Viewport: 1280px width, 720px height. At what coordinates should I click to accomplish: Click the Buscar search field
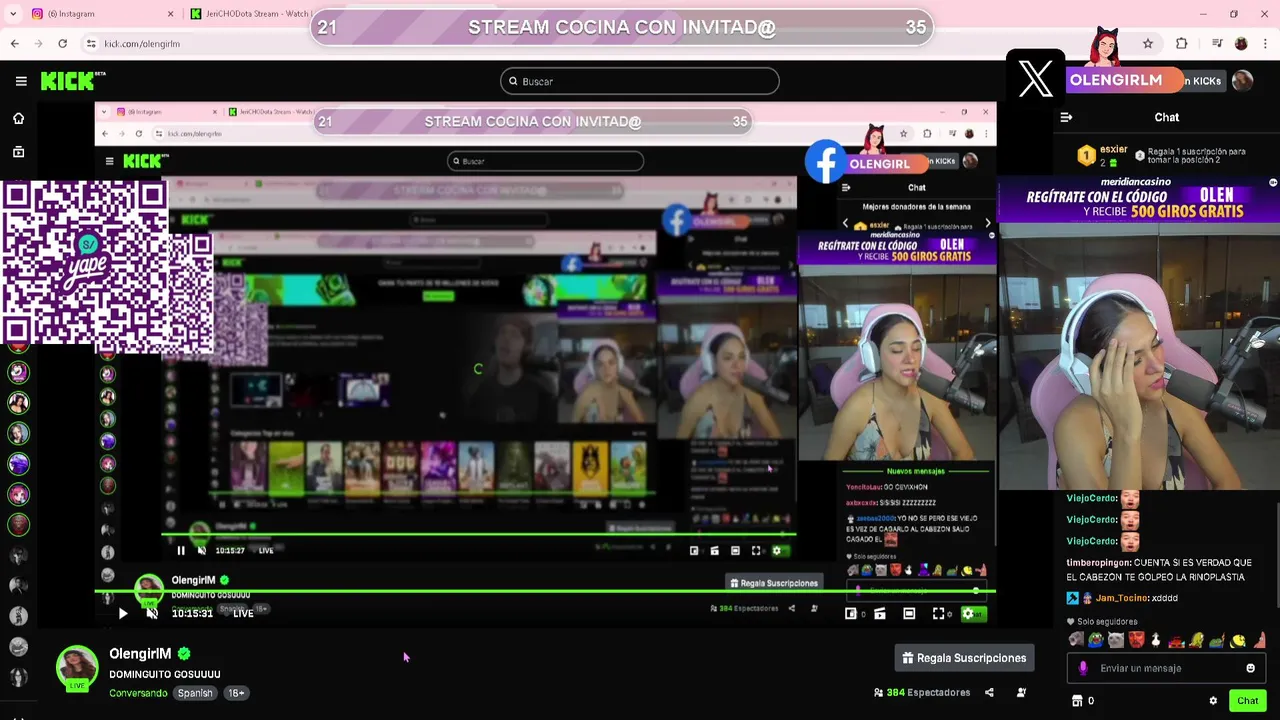pyautogui.click(x=640, y=81)
